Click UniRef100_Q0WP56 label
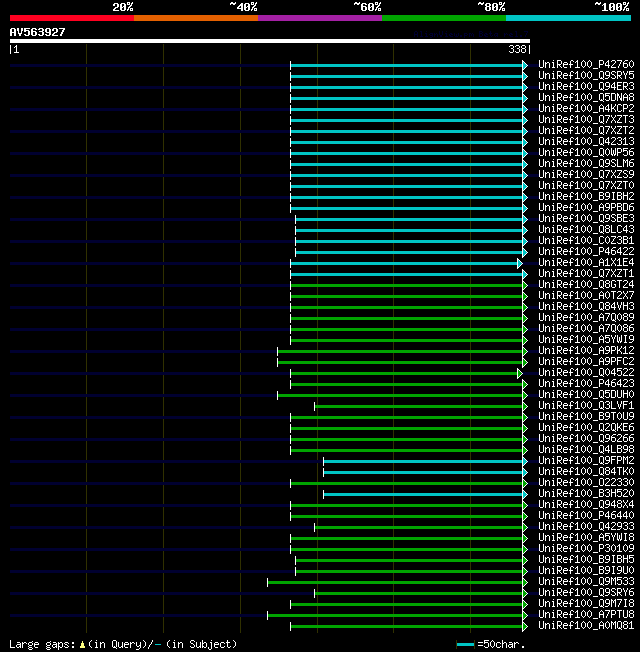 (x=586, y=153)
